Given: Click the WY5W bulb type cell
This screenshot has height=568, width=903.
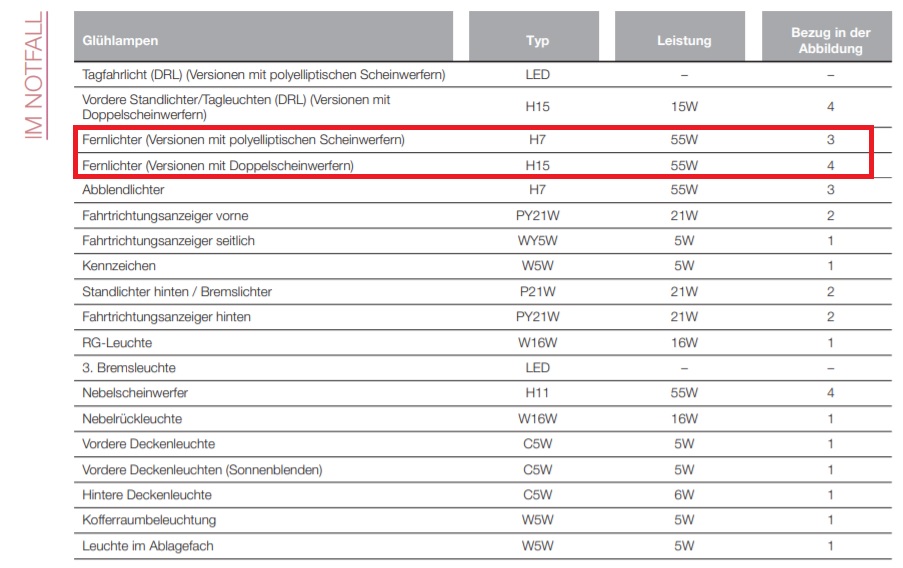Looking at the screenshot, I should 537,241.
